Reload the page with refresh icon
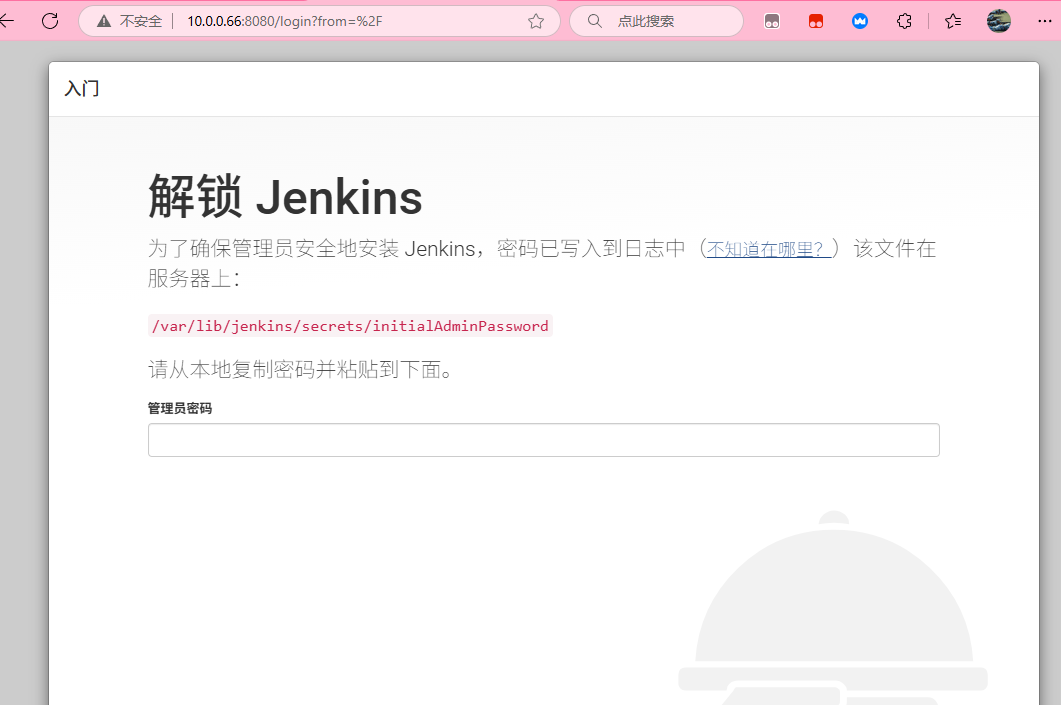Screen dimensions: 1061x705 (50, 21)
